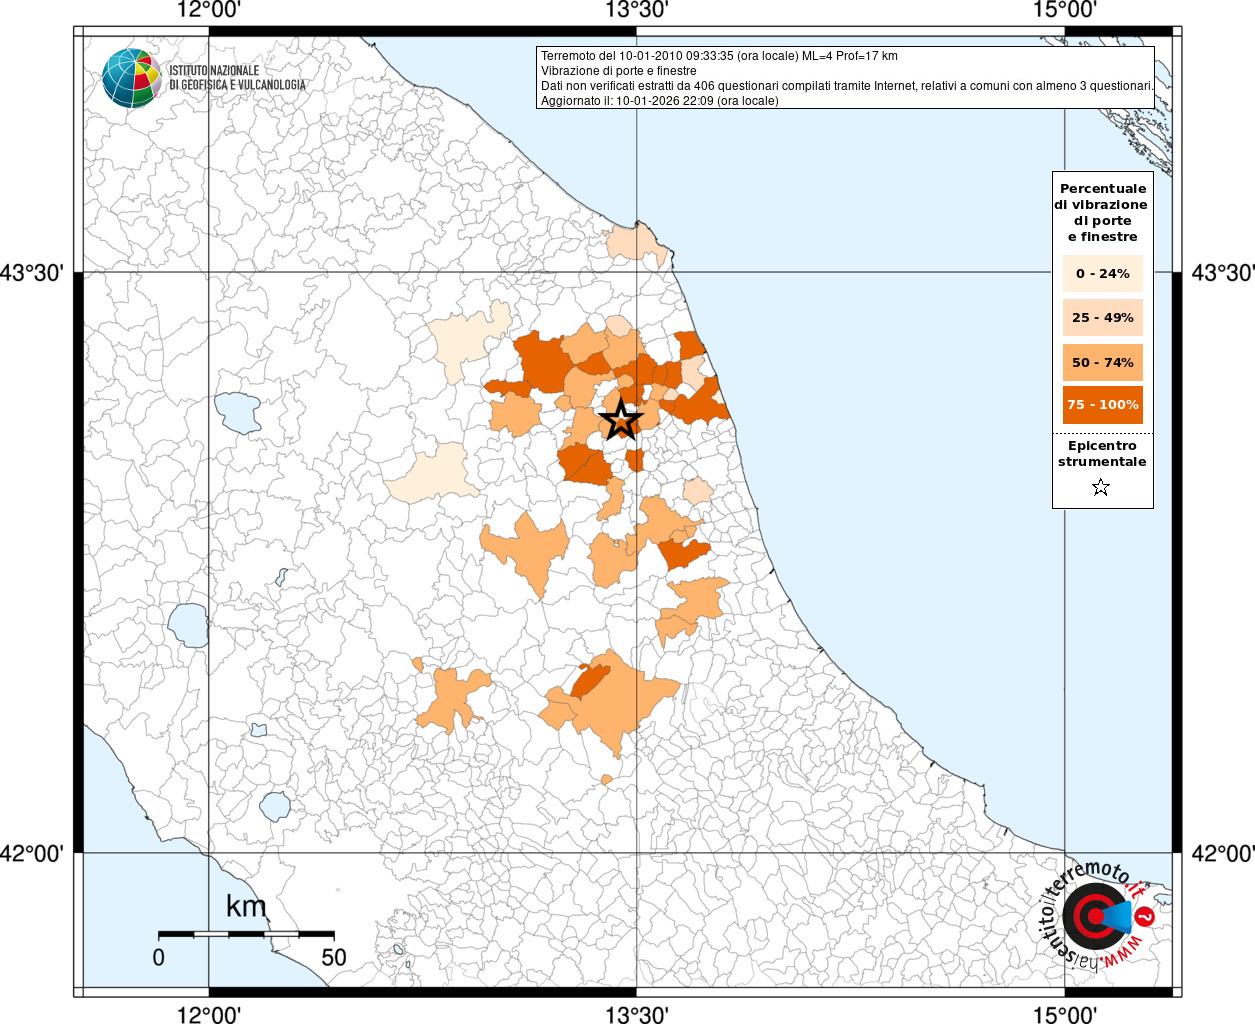Click the small star symbol in the legend

coord(1101,488)
